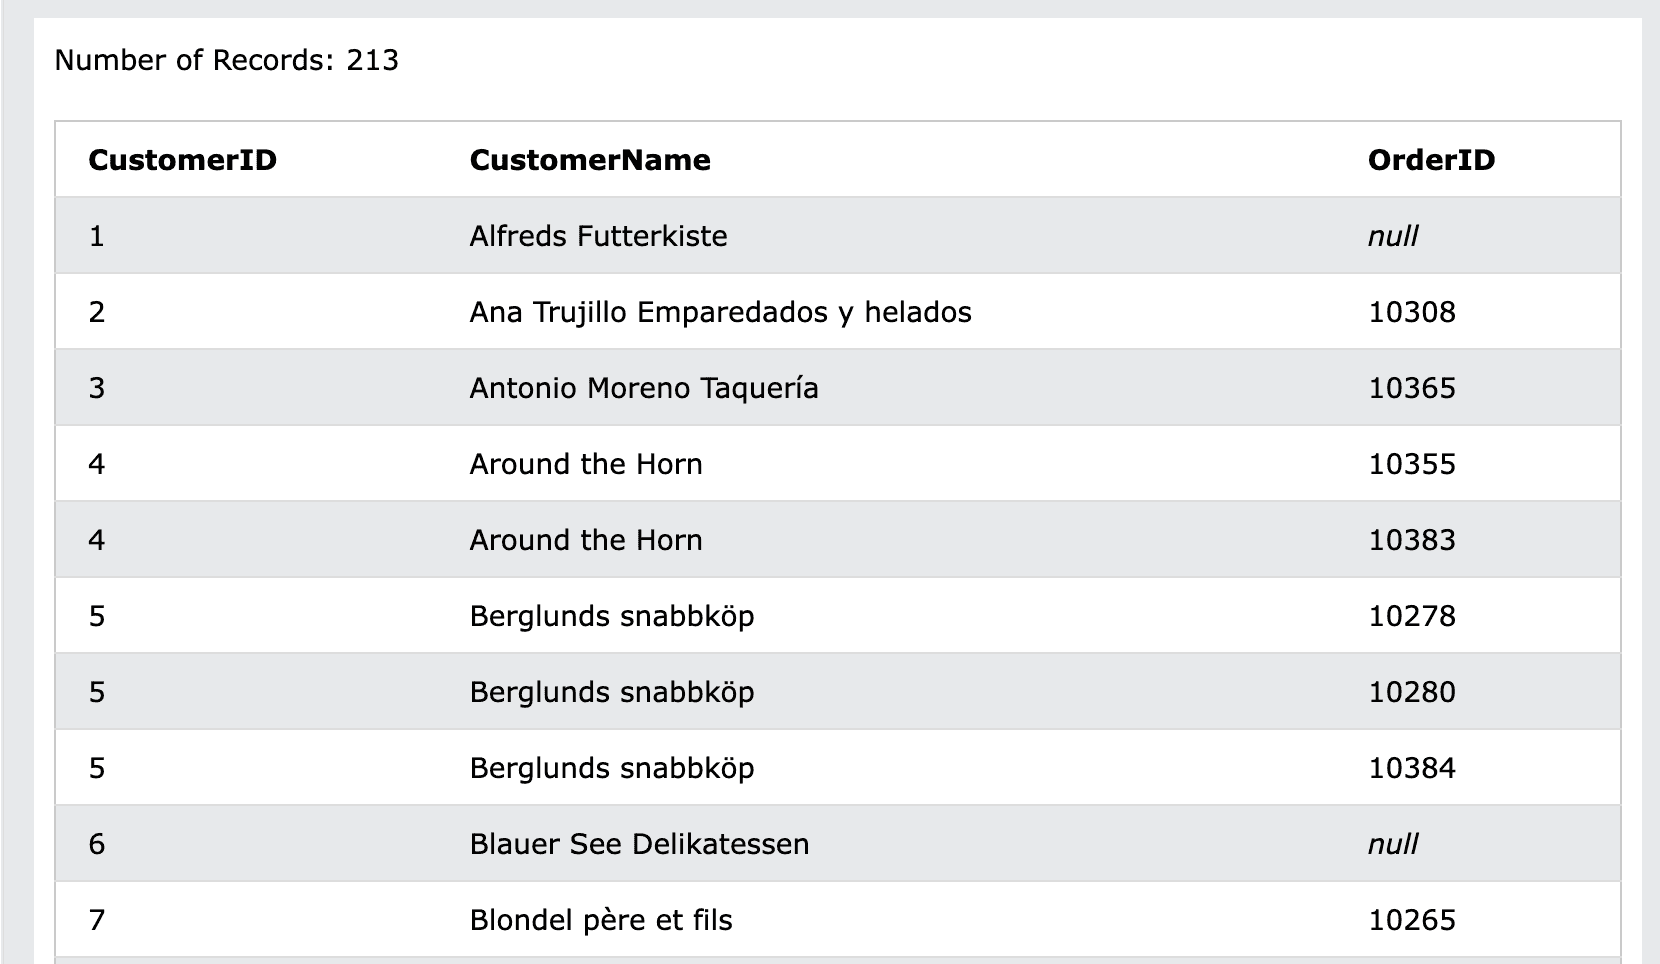Viewport: 1660px width, 964px height.
Task: Click Around the Horn order 10355
Action: pyautogui.click(x=1411, y=464)
